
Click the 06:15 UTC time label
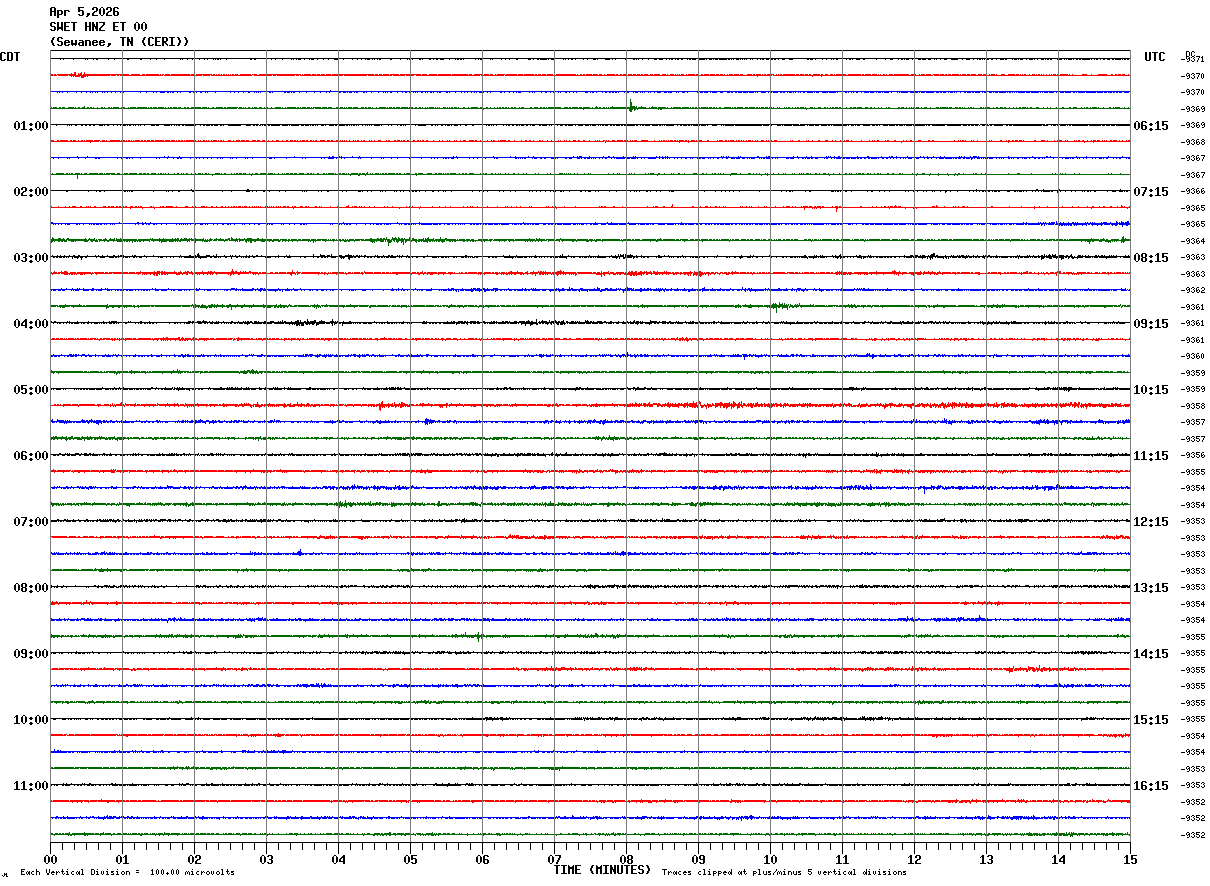tap(1151, 126)
